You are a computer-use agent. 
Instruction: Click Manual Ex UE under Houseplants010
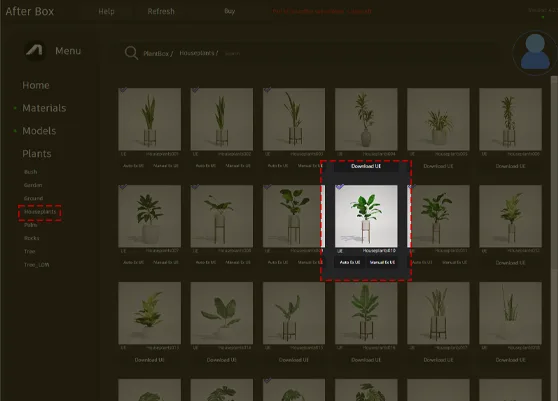pyautogui.click(x=382, y=262)
